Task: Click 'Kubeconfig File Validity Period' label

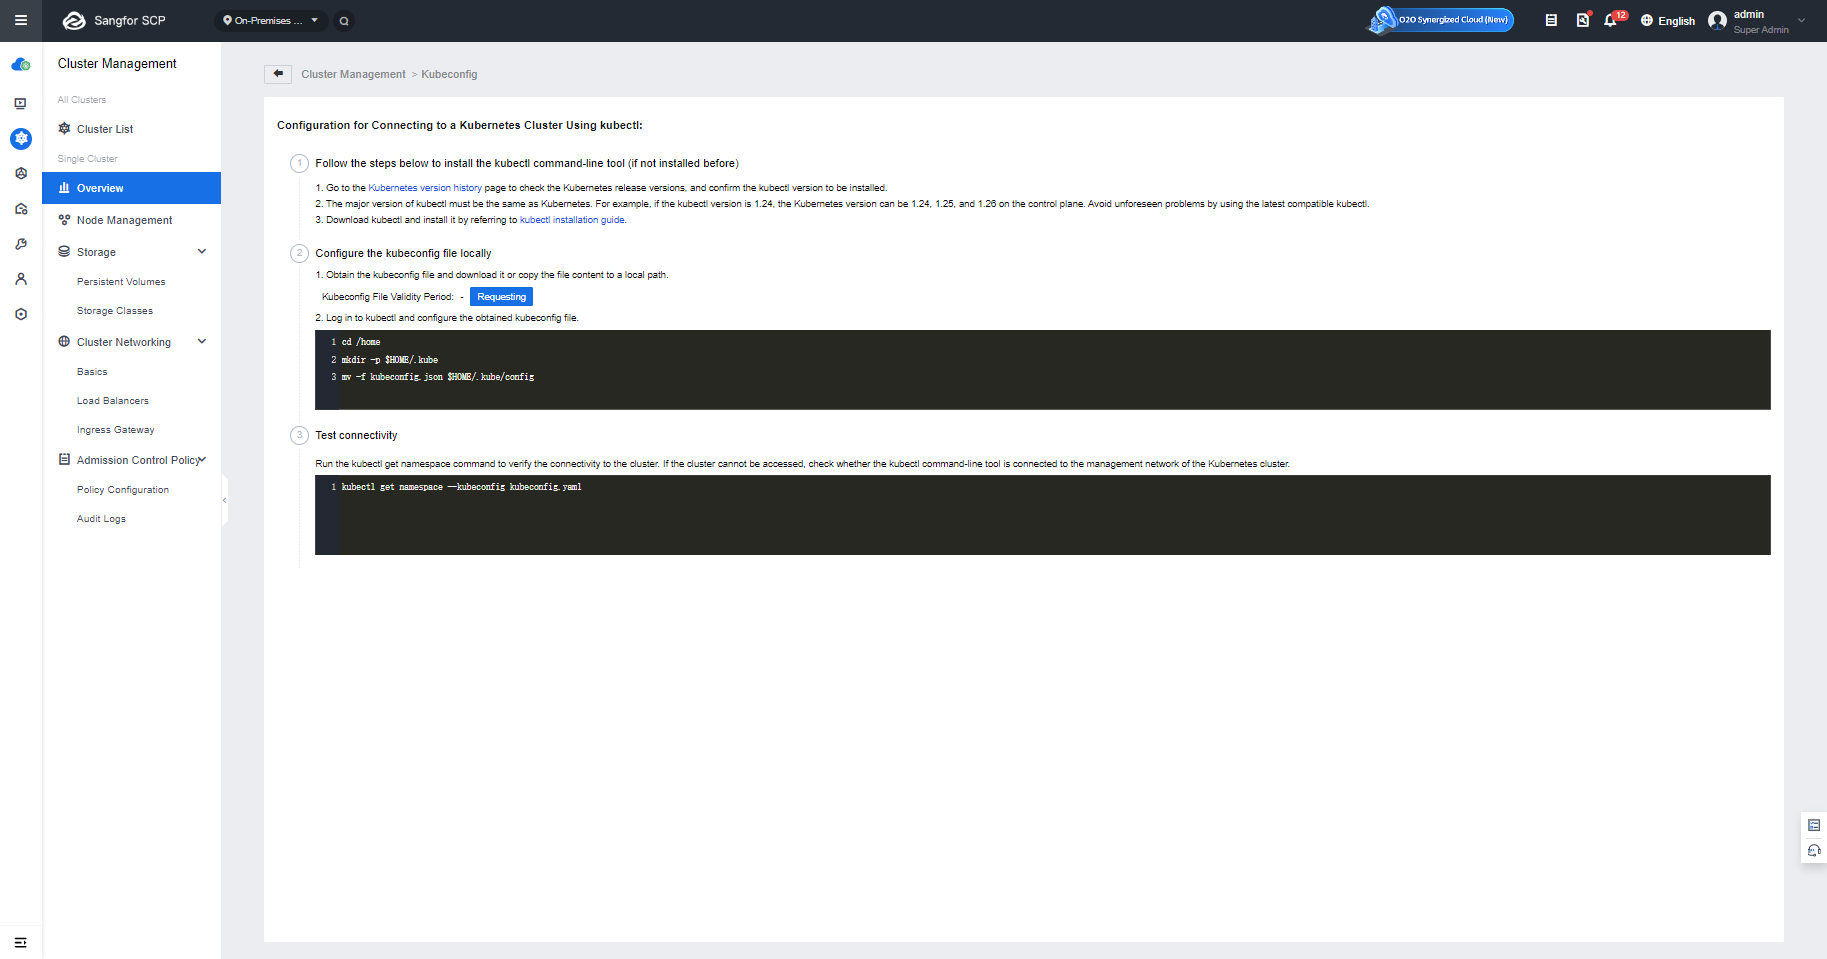Action: (x=388, y=297)
